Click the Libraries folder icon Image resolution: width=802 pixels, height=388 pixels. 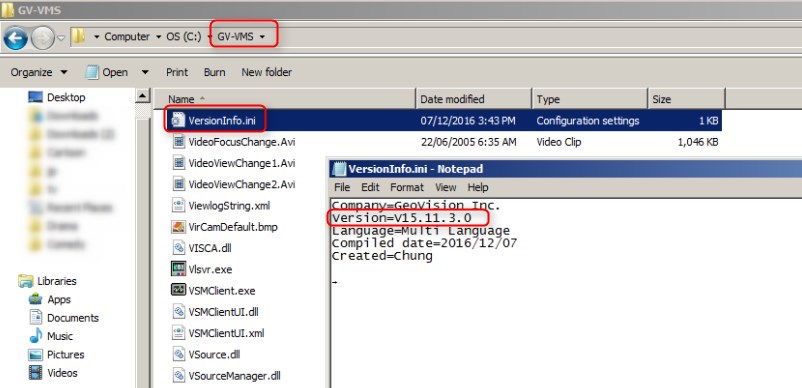(x=26, y=281)
